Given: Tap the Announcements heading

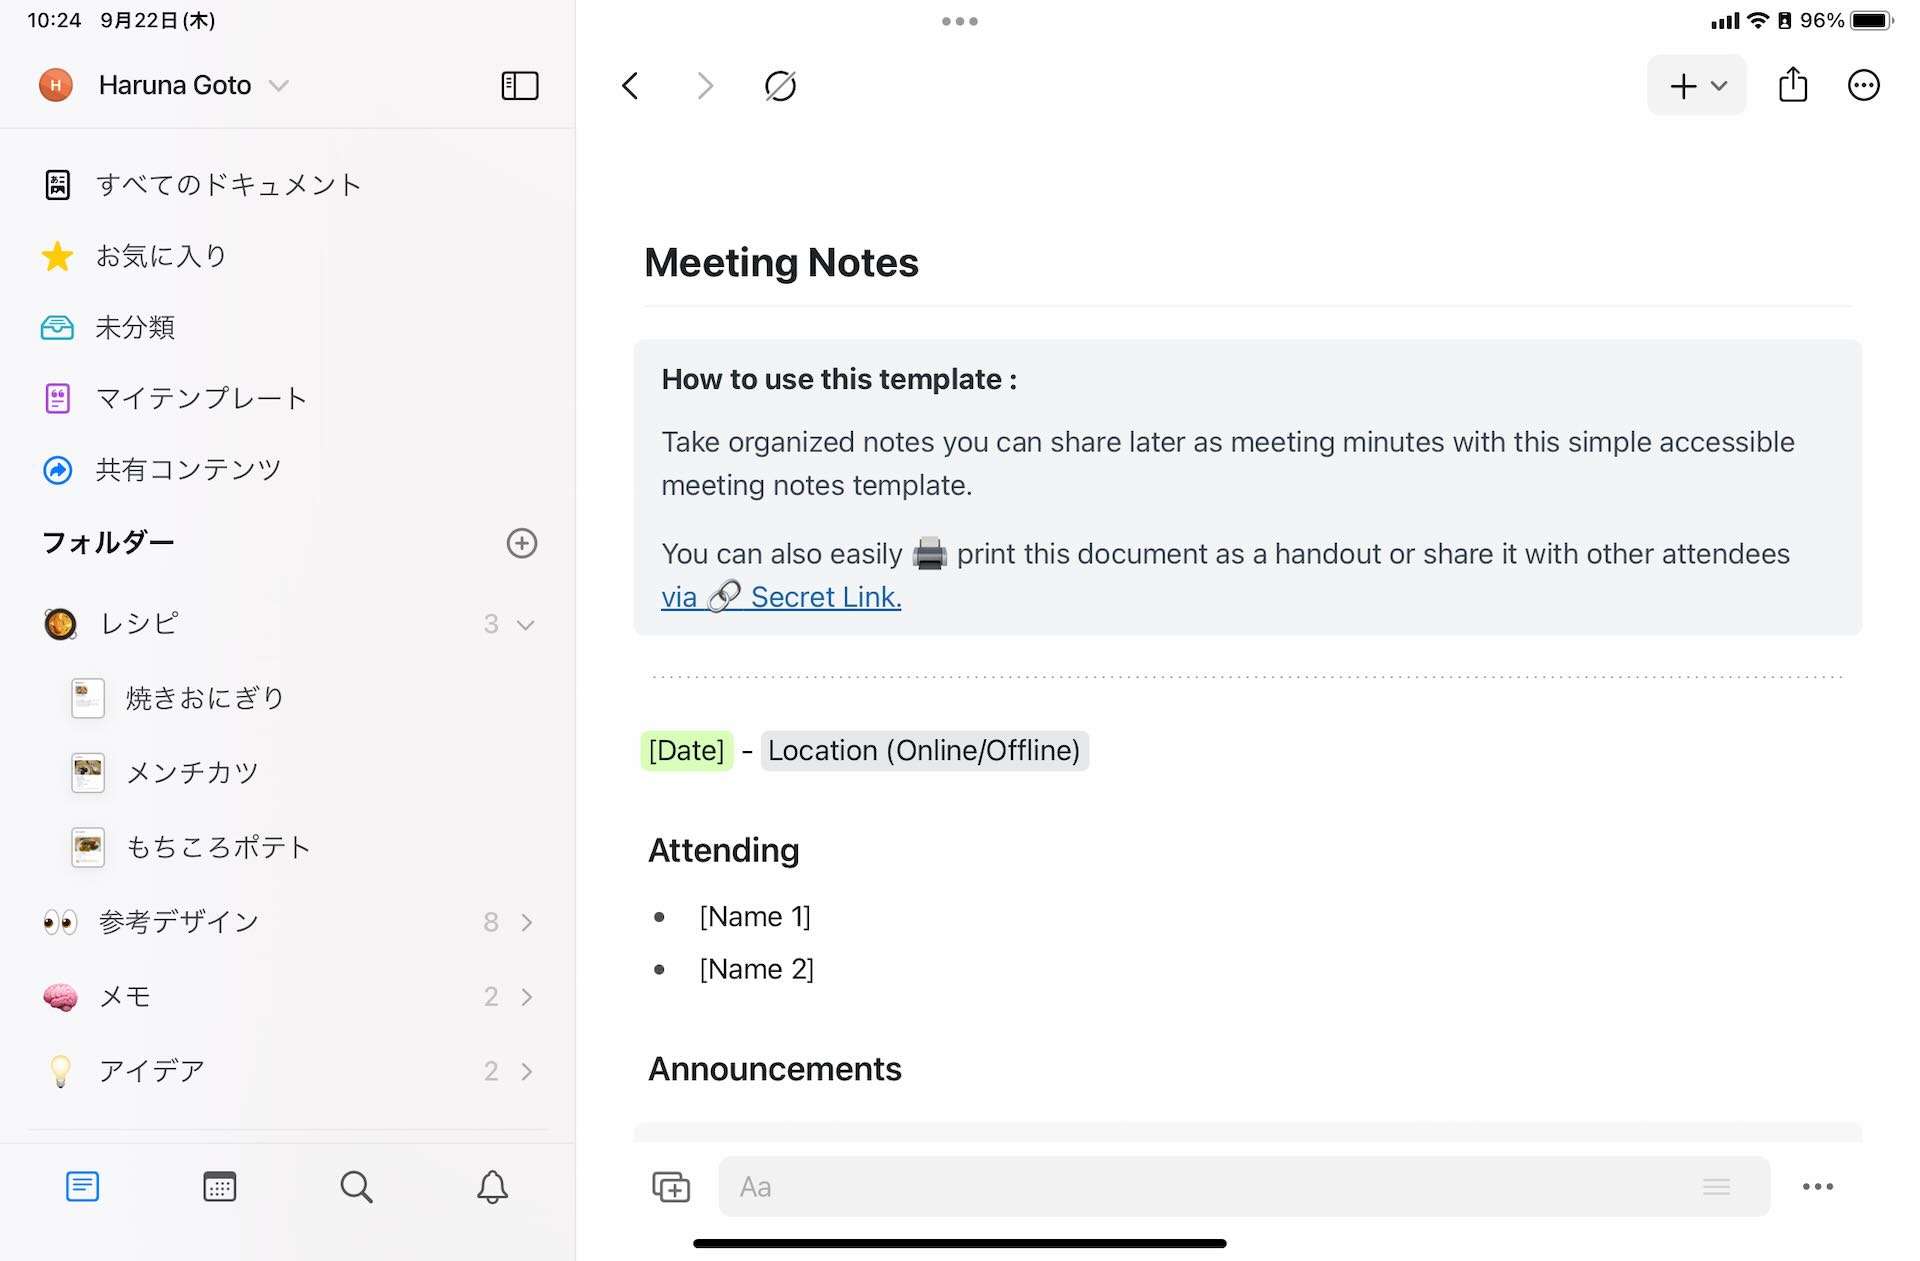Looking at the screenshot, I should point(775,1069).
